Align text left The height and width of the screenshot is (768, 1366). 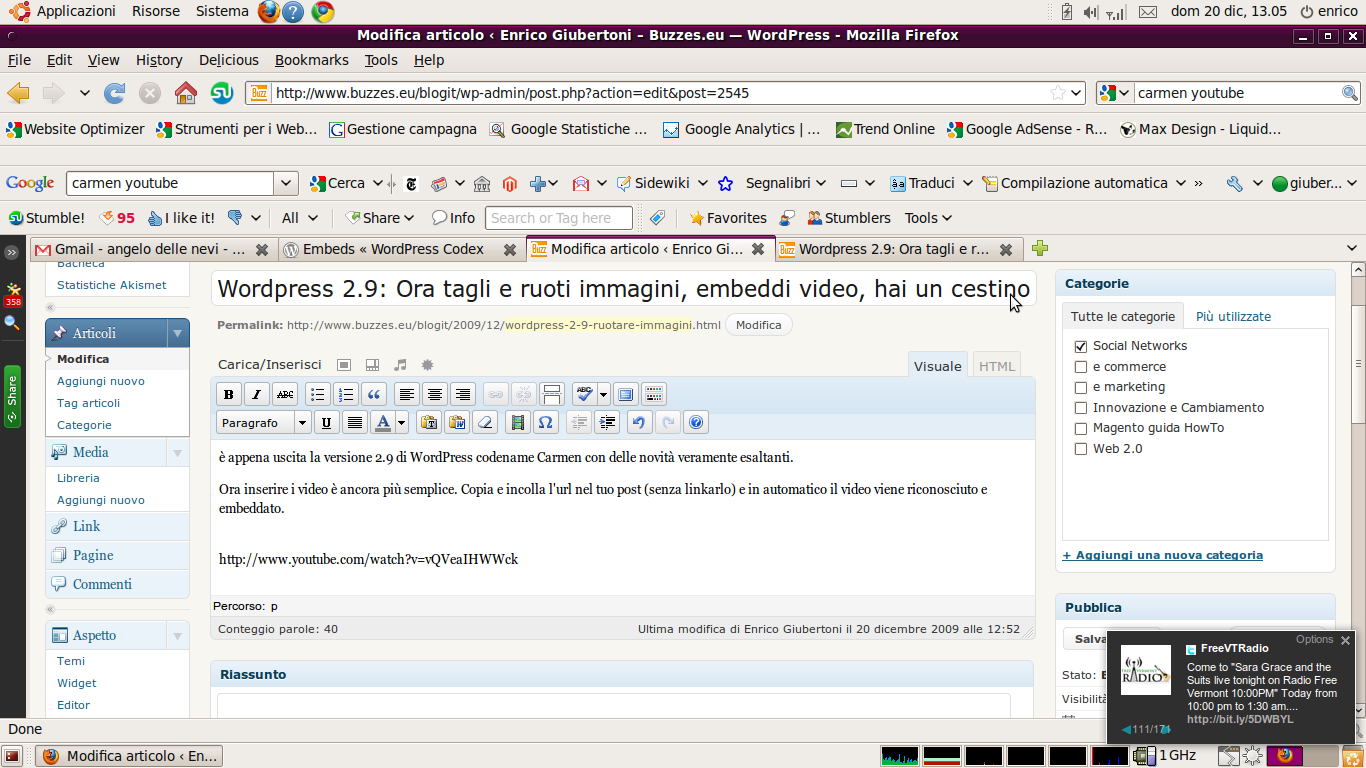[405, 394]
